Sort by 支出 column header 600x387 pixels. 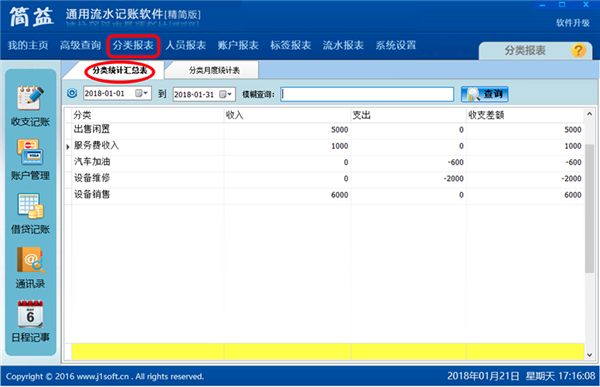[408, 115]
